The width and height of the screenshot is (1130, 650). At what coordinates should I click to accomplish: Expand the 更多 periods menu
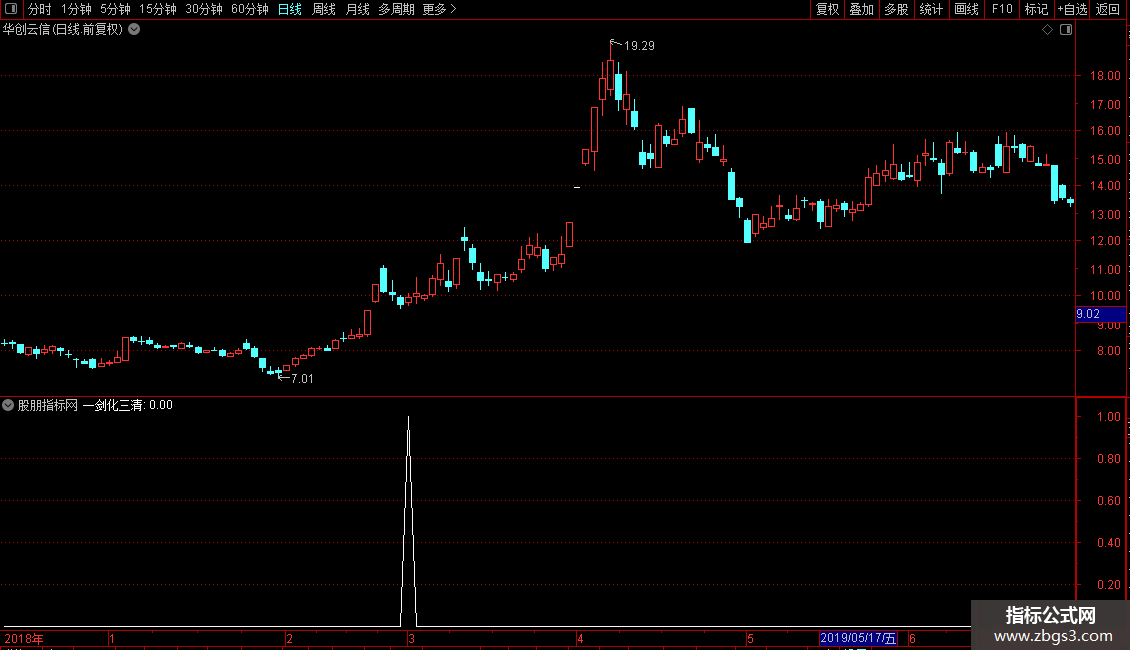point(440,9)
